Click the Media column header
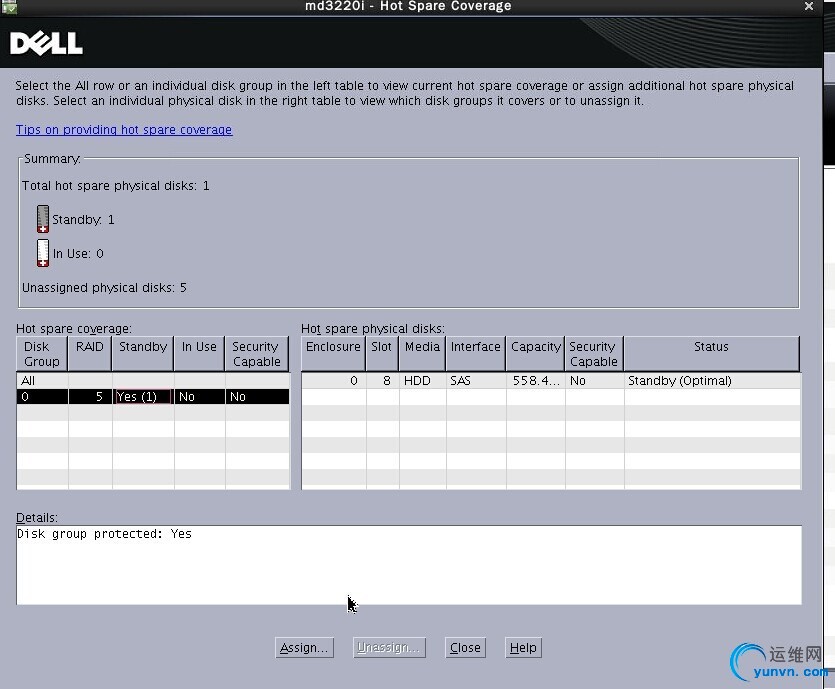835x689 pixels. tap(422, 354)
